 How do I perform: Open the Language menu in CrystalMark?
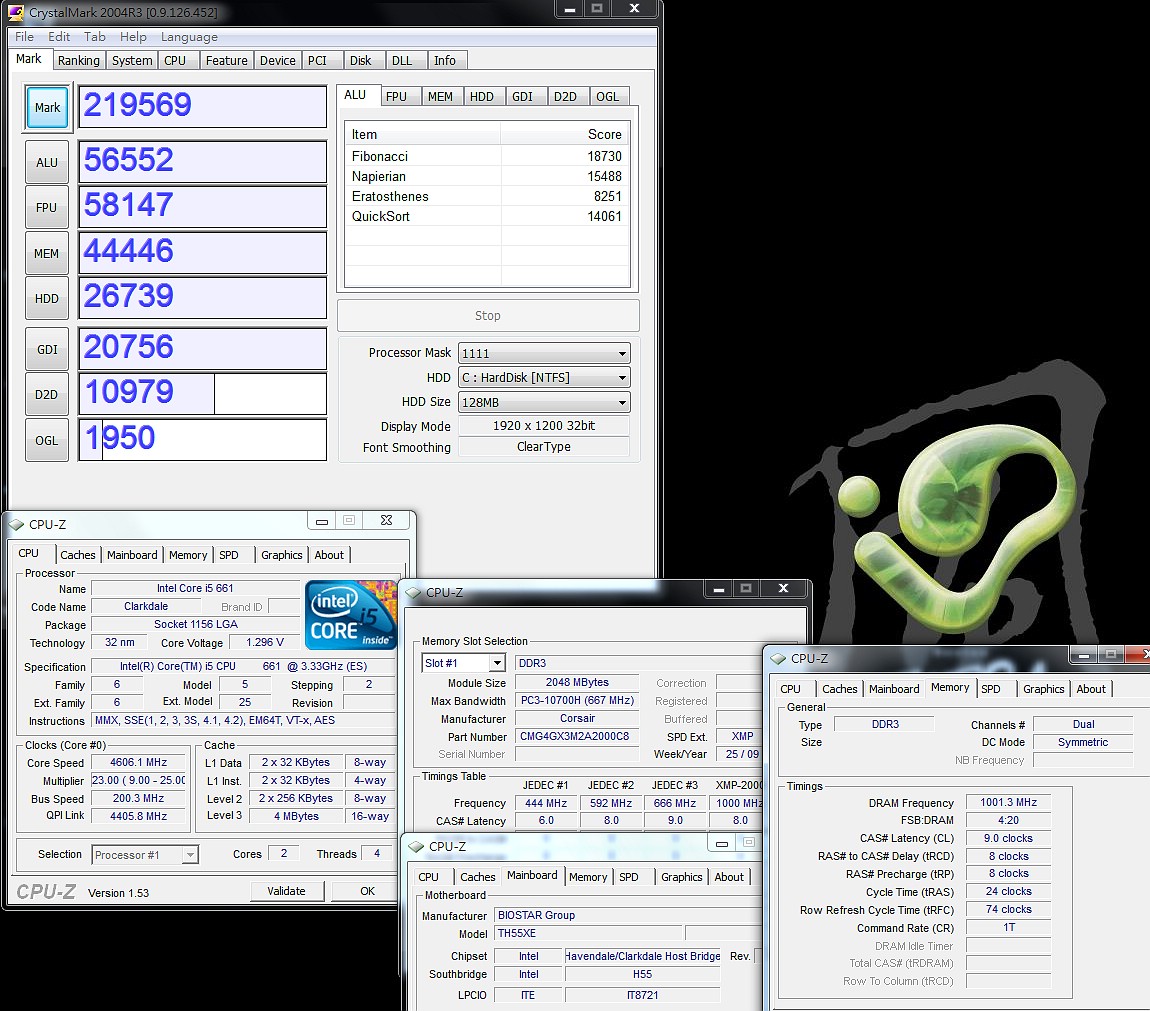pos(189,37)
